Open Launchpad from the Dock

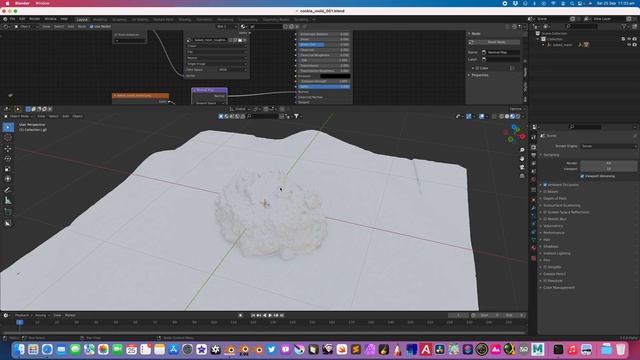tap(33, 349)
